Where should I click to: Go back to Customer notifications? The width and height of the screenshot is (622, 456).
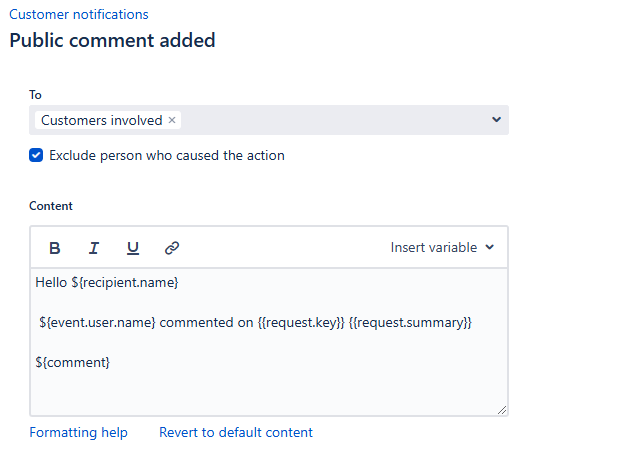click(79, 14)
